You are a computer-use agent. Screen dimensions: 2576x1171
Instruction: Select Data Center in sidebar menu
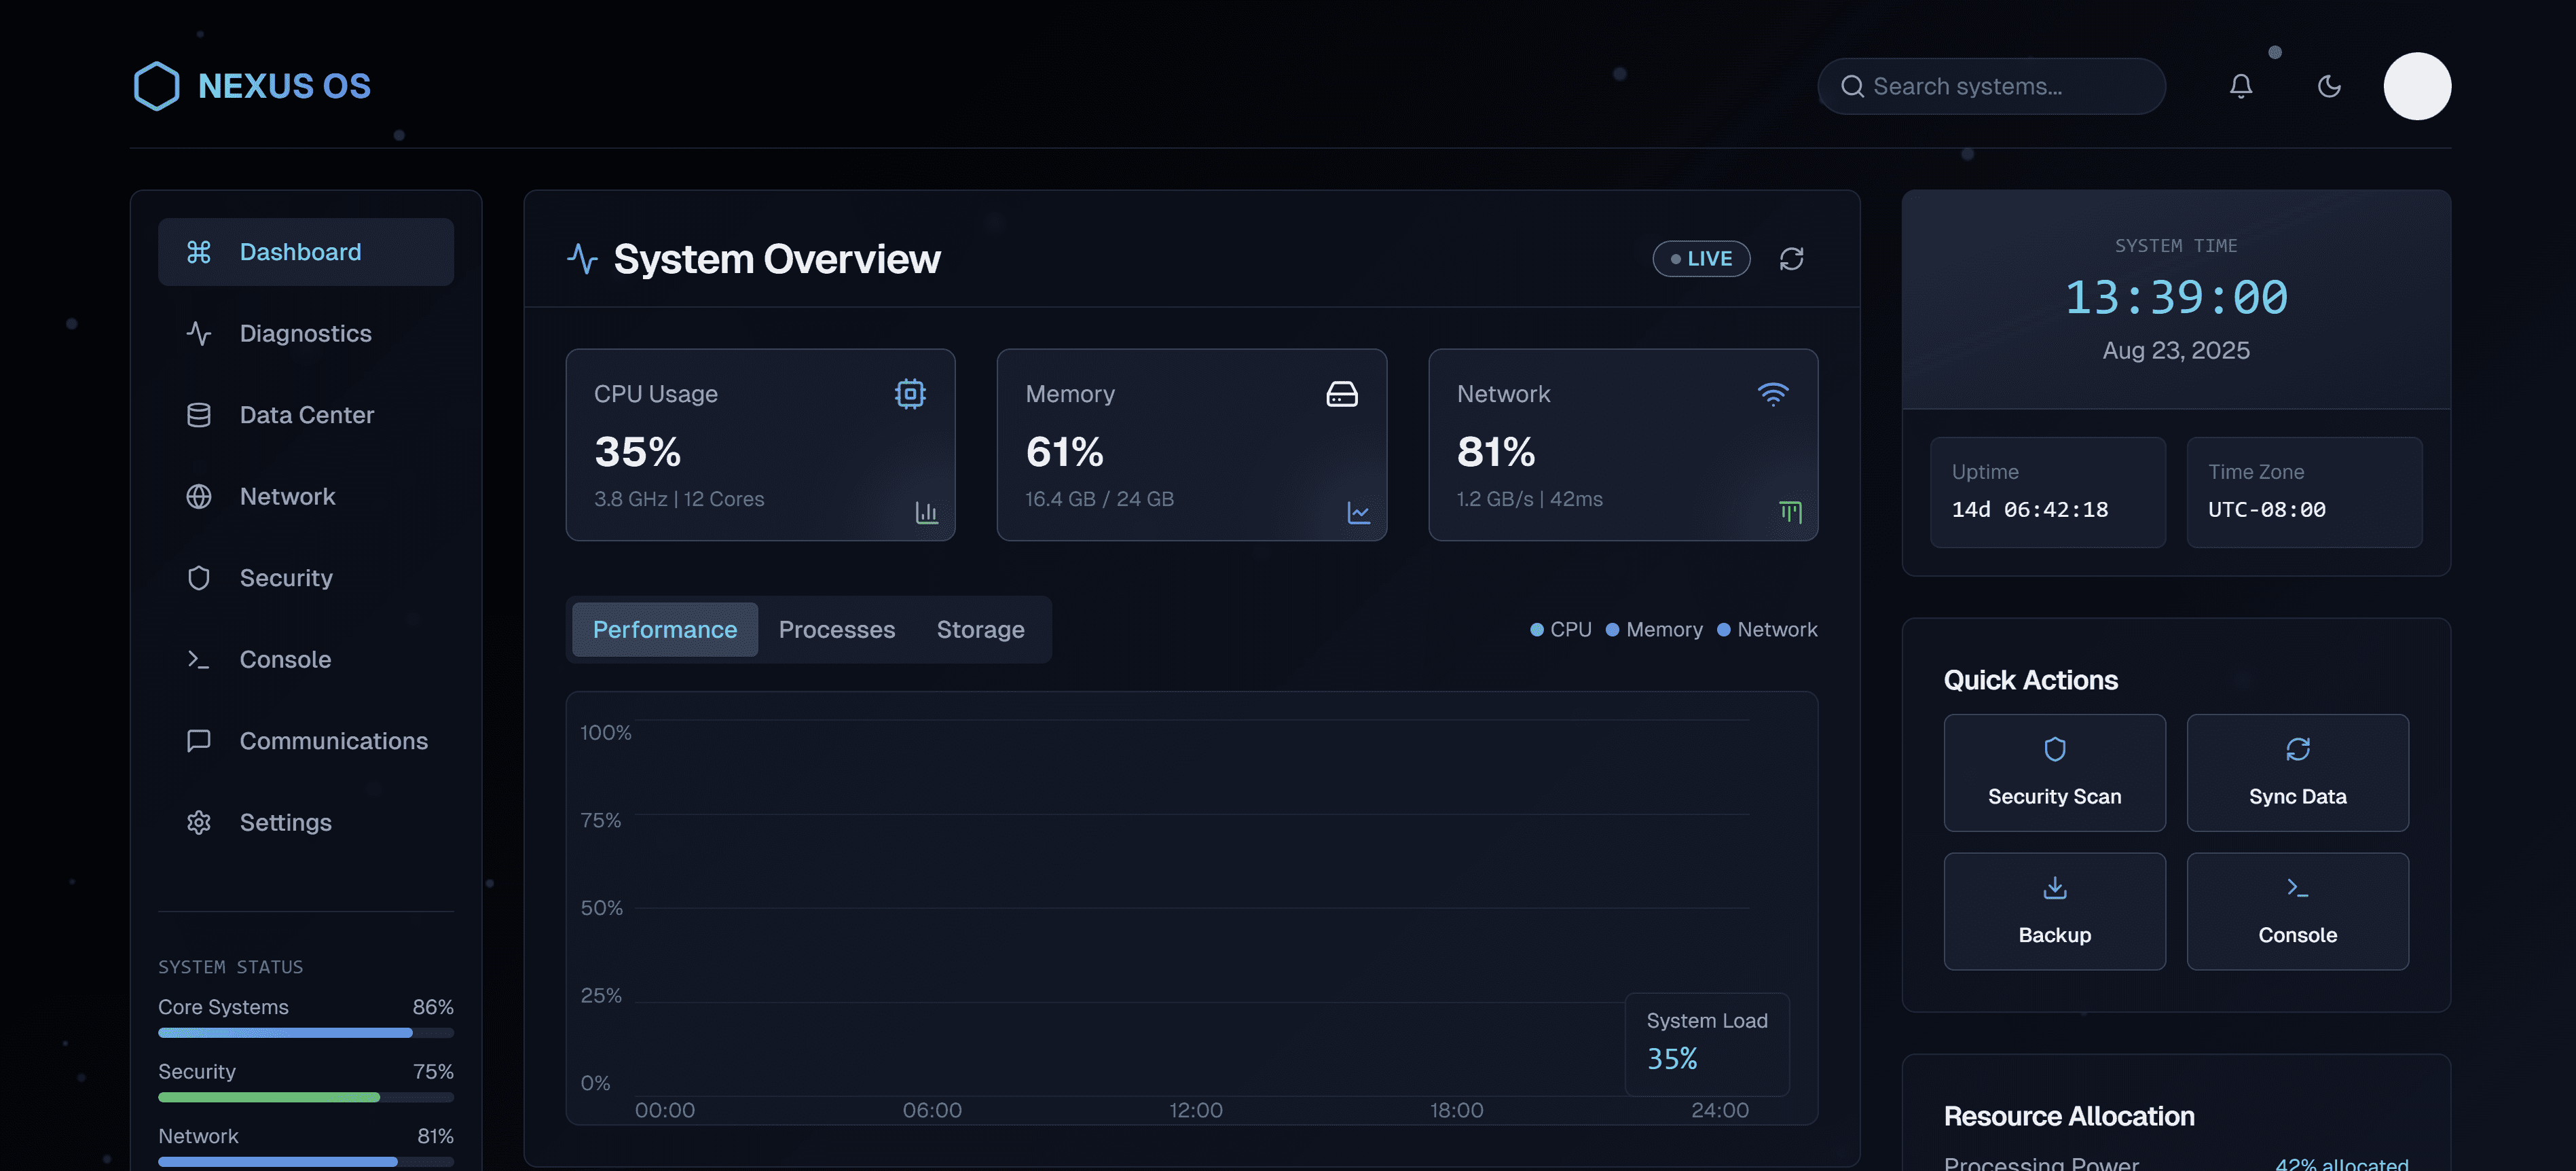pos(305,415)
